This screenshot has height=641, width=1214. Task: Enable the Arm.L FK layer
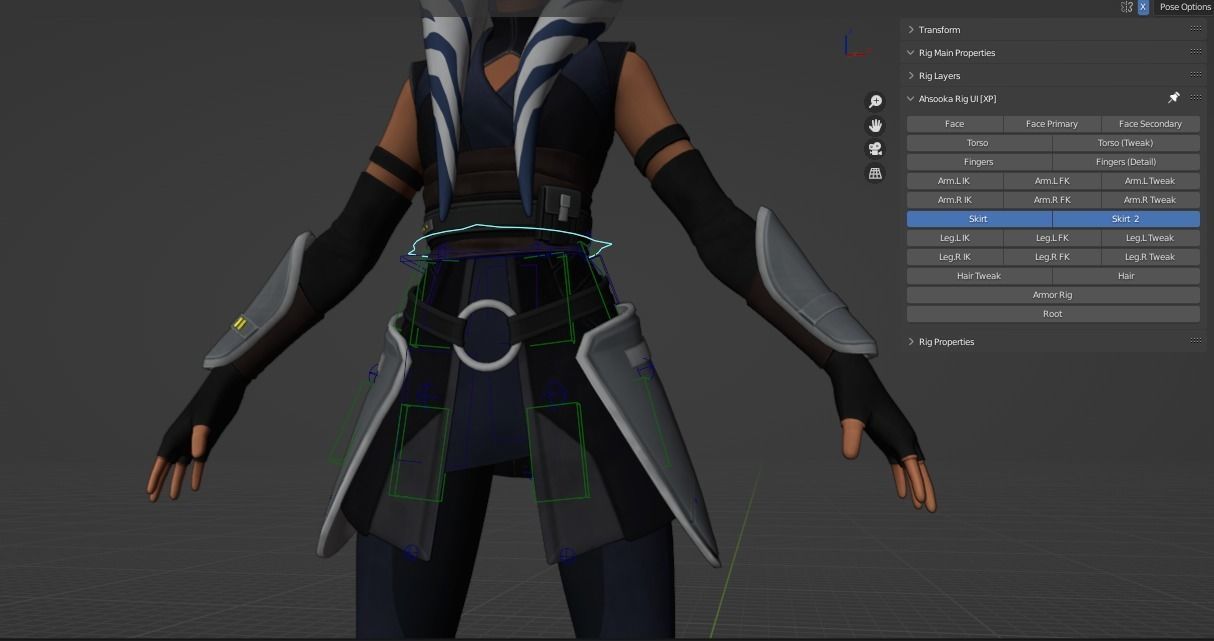click(x=1052, y=181)
